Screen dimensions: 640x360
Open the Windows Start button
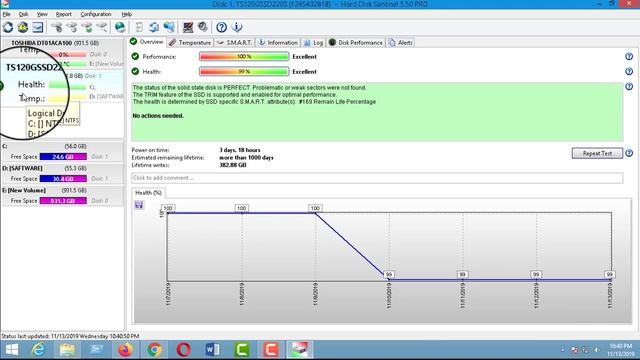(x=12, y=350)
